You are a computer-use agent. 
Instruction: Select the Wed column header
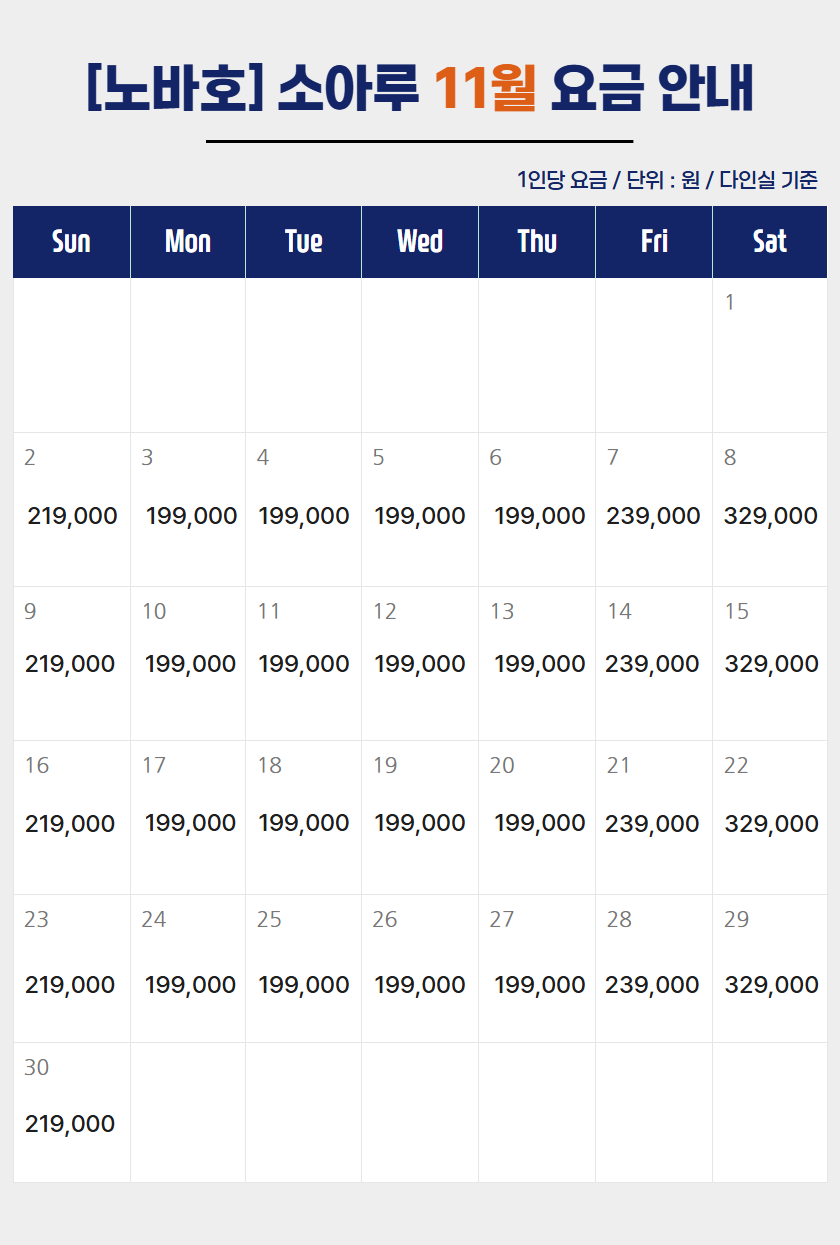click(420, 241)
